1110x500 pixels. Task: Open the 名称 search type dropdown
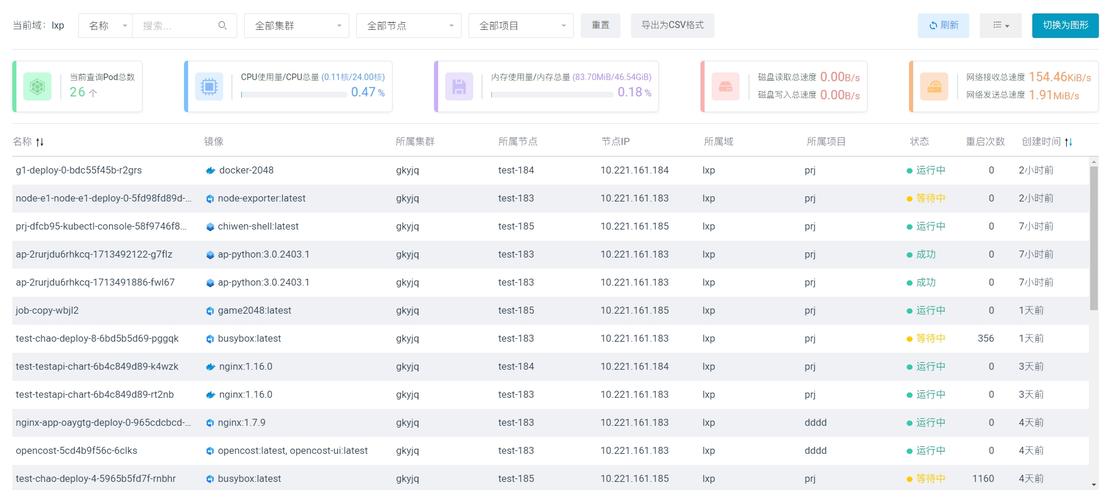coord(105,25)
